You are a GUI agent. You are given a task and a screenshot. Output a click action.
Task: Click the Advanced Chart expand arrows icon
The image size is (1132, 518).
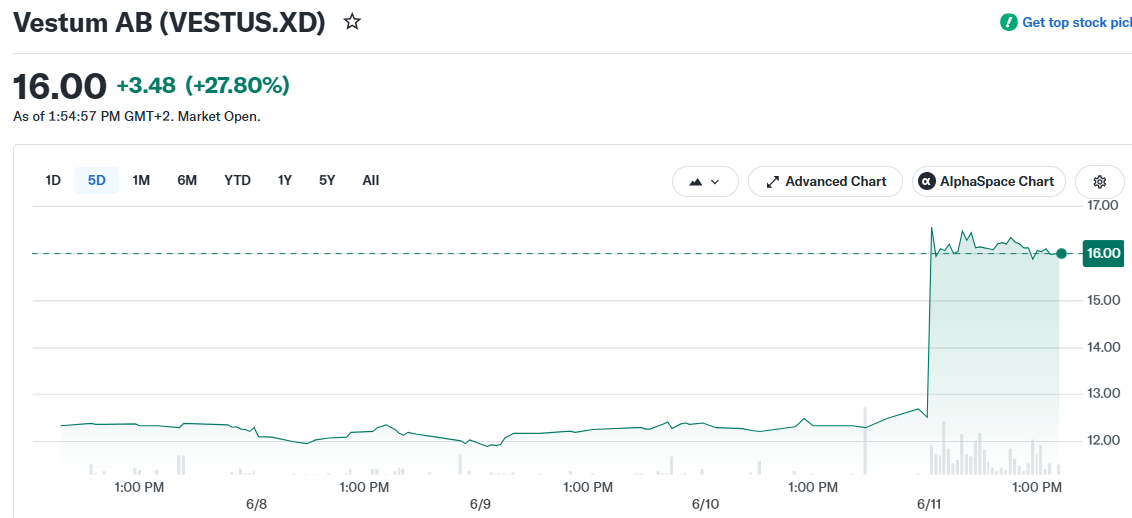tap(772, 182)
